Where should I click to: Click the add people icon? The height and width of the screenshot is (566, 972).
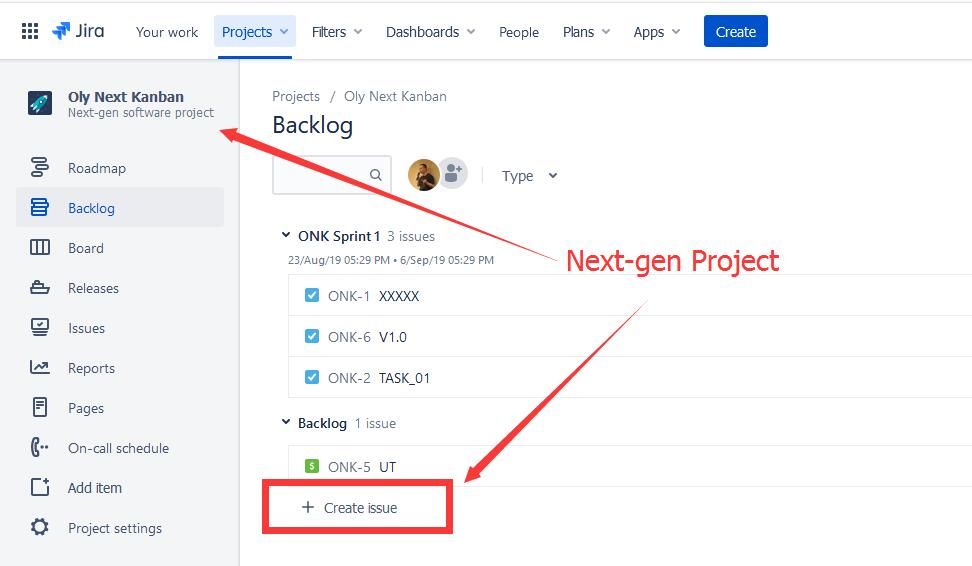pos(454,173)
